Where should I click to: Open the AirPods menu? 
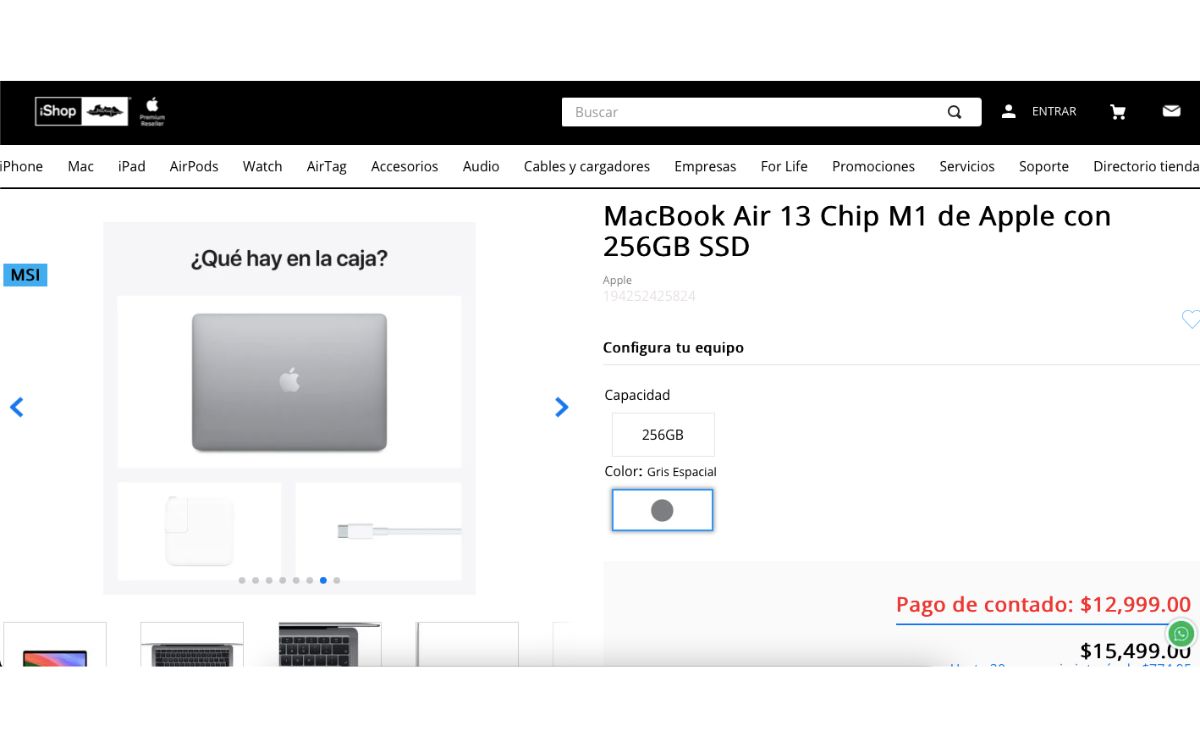coord(194,166)
